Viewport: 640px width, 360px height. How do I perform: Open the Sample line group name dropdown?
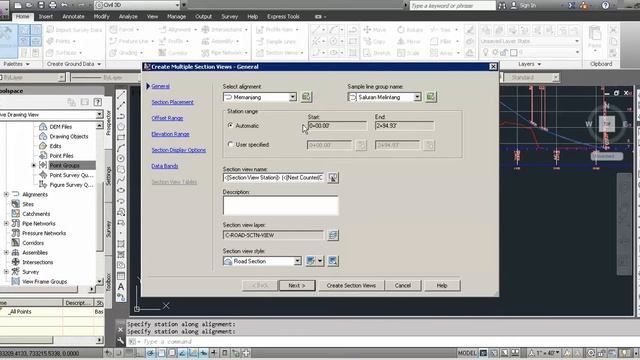point(417,97)
